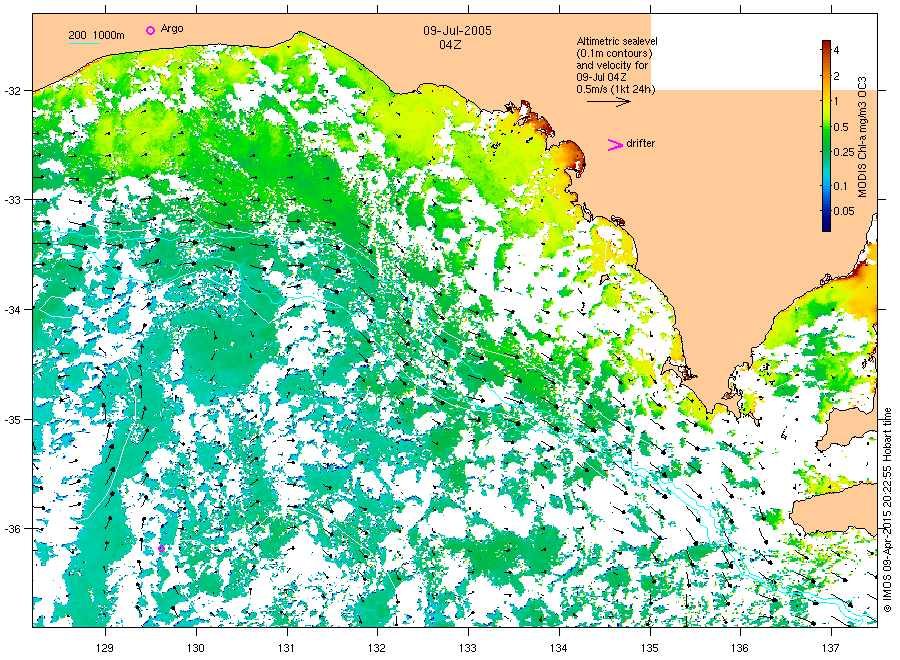
Task: Click the date label 09-Jul-2005
Action: (x=457, y=31)
